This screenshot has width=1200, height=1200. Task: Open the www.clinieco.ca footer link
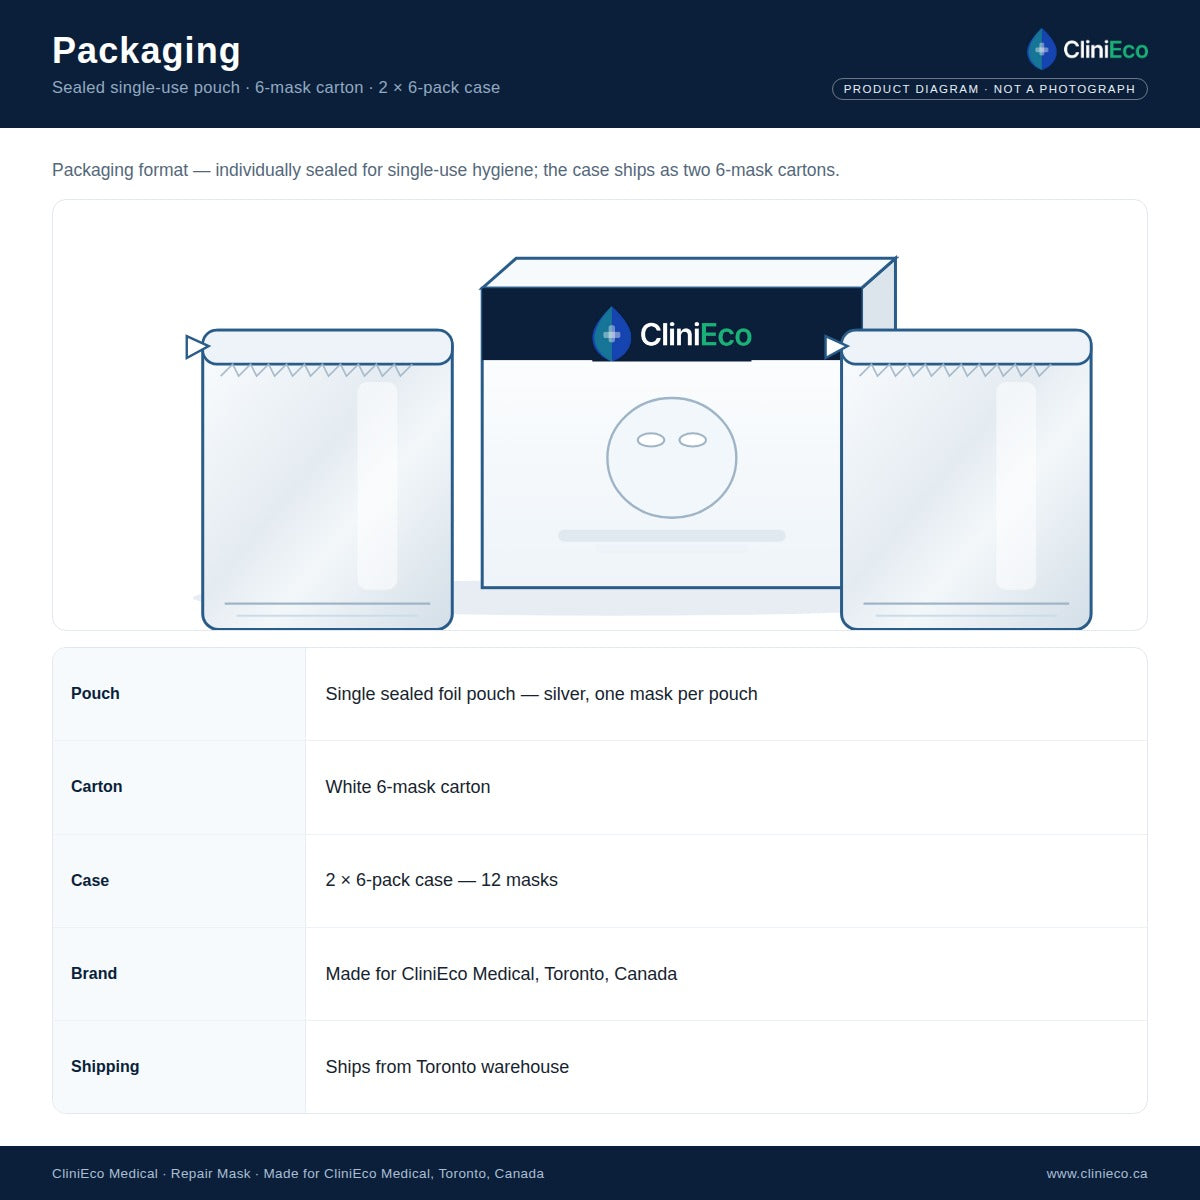pos(1097,1173)
